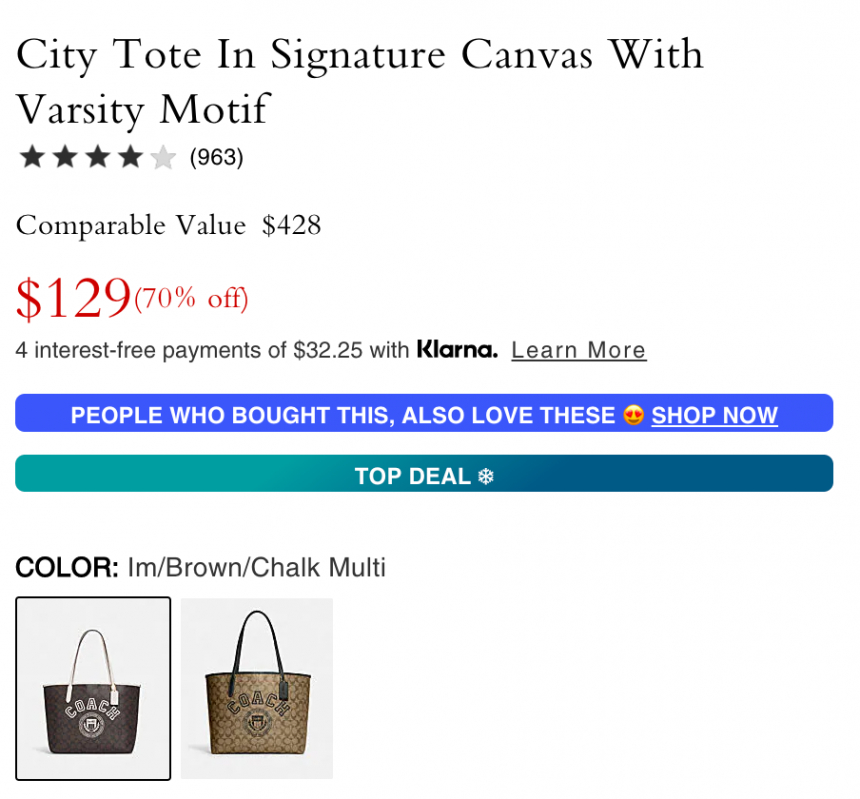Viewport: 860px width, 799px height.
Task: Click the first filled rating star
Action: pos(32,157)
